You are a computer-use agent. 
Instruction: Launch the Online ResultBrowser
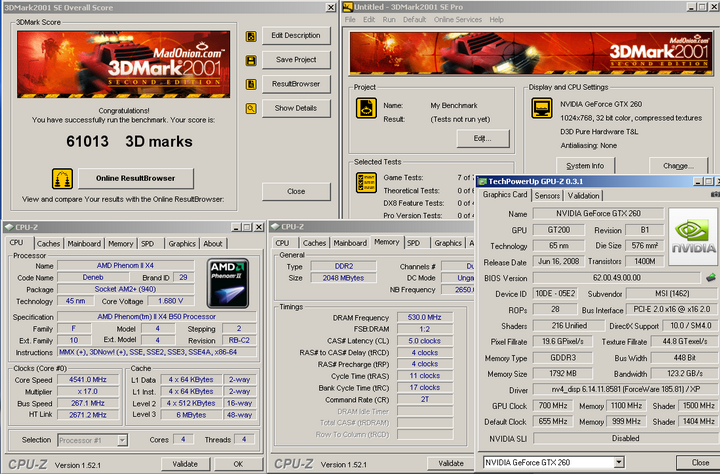coord(136,178)
